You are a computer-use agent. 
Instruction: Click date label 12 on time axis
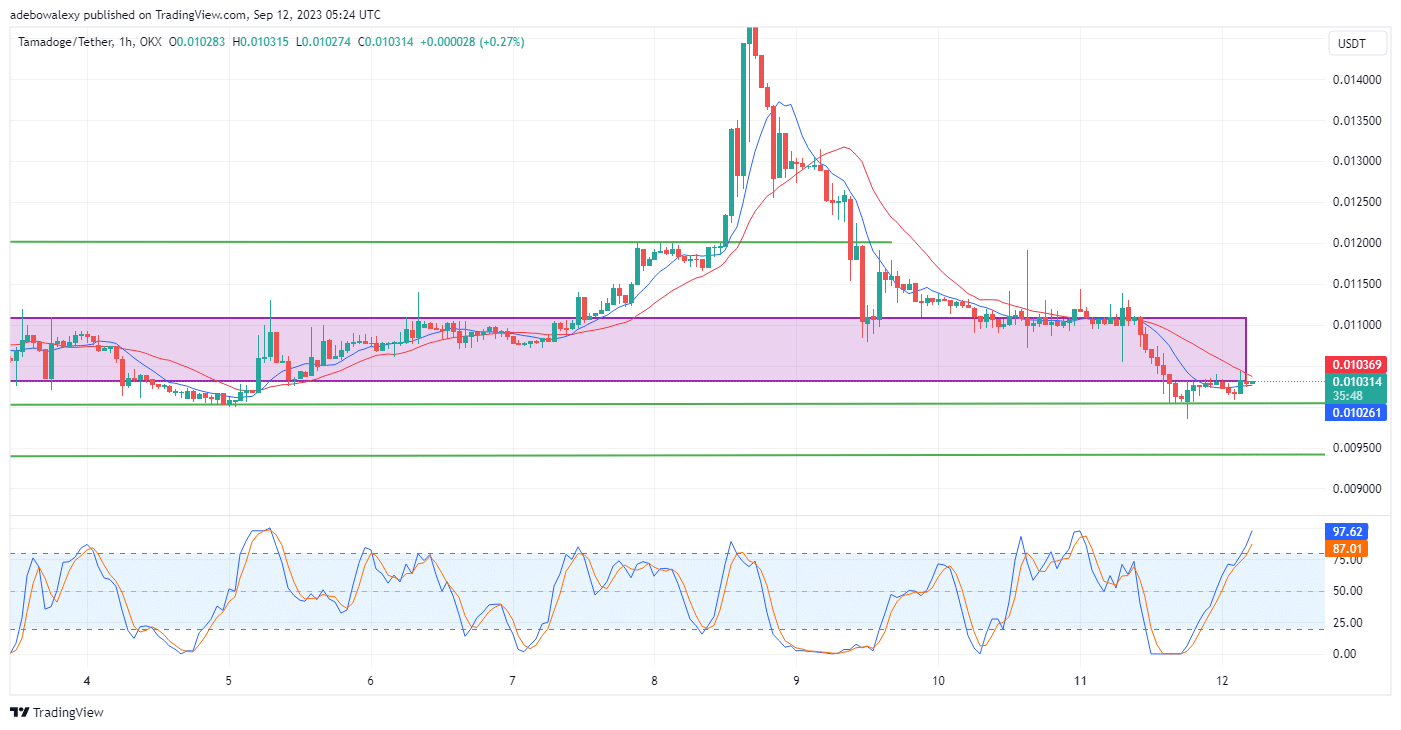tap(1221, 682)
